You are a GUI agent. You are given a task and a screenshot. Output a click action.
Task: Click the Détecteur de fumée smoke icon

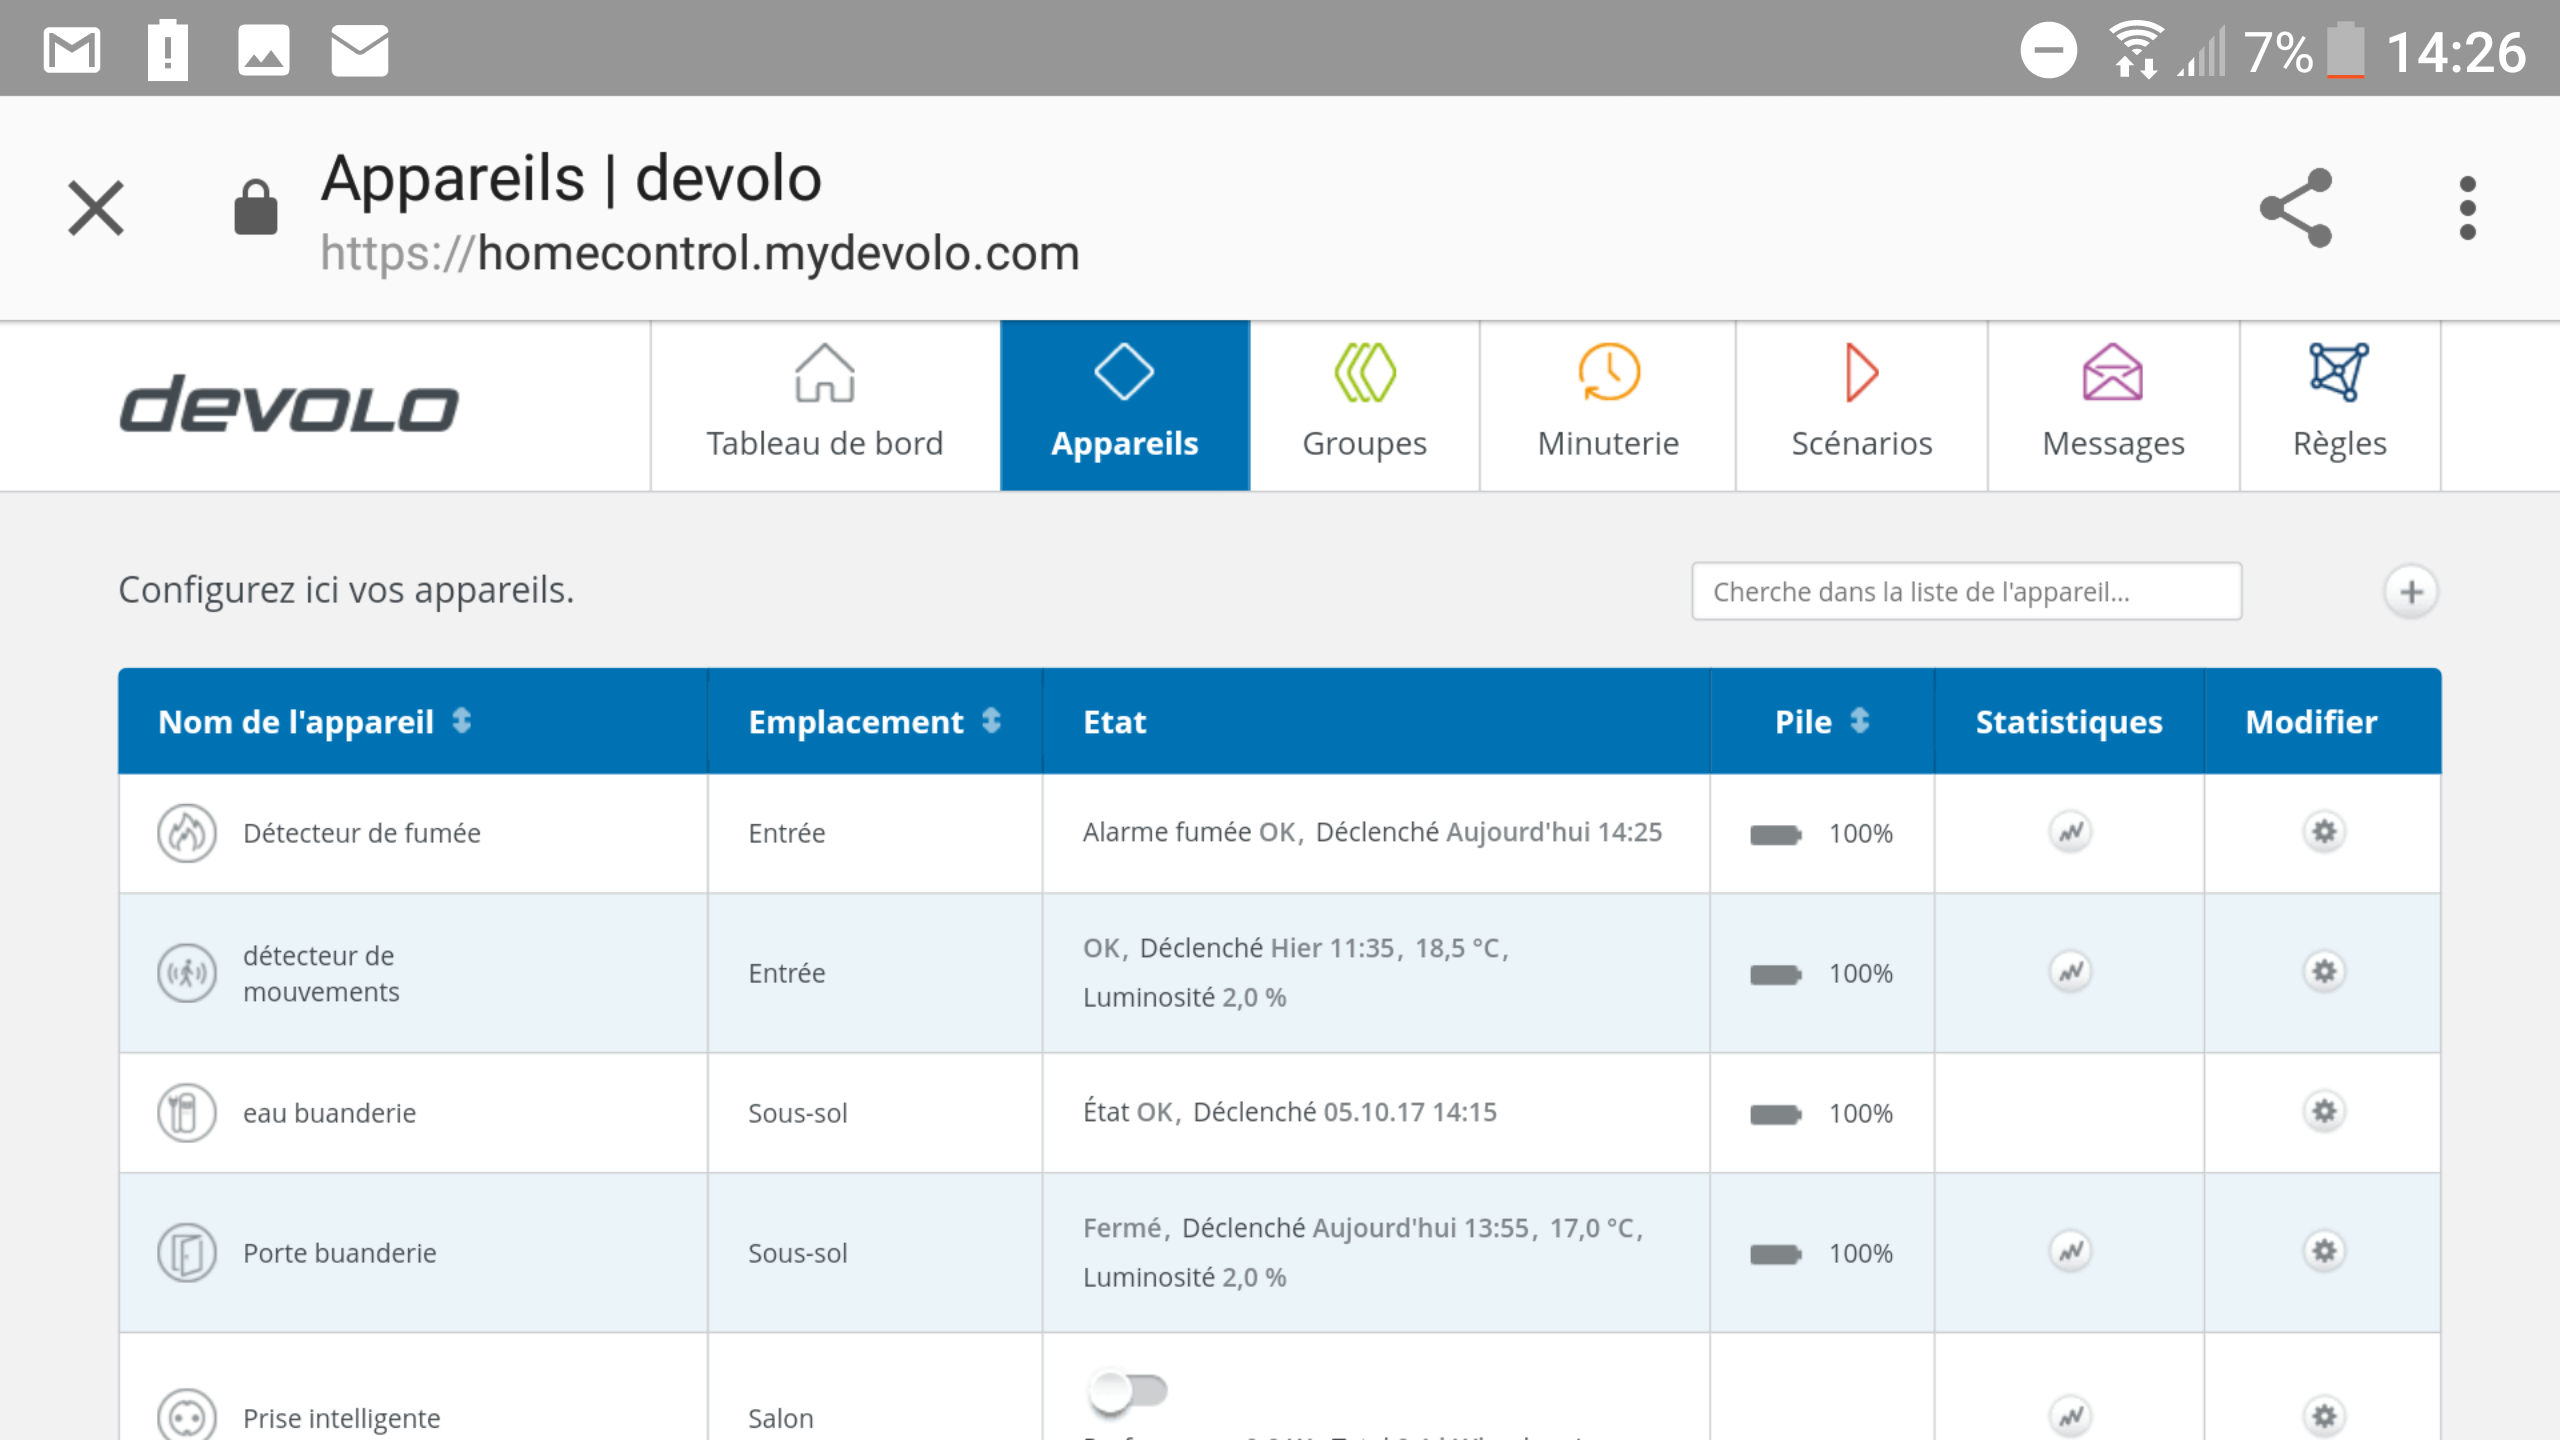click(187, 833)
